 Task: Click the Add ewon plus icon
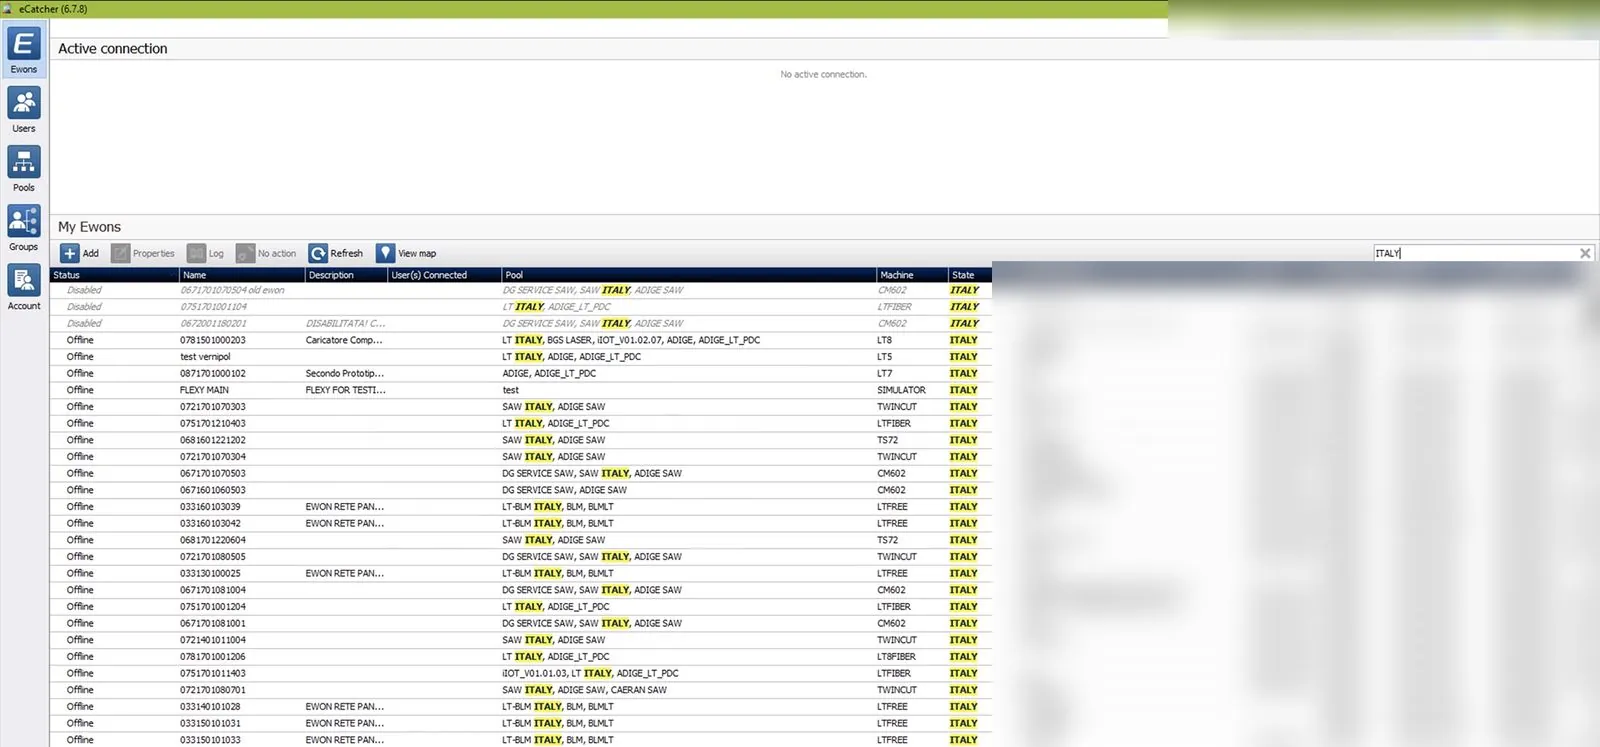click(70, 253)
